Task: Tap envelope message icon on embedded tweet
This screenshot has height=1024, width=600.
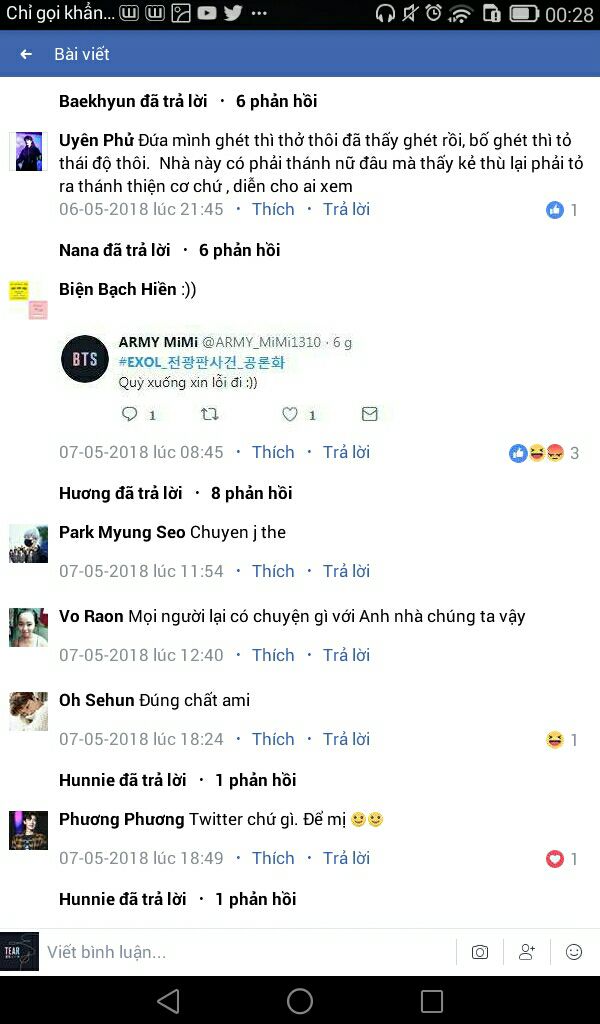Action: click(x=370, y=414)
